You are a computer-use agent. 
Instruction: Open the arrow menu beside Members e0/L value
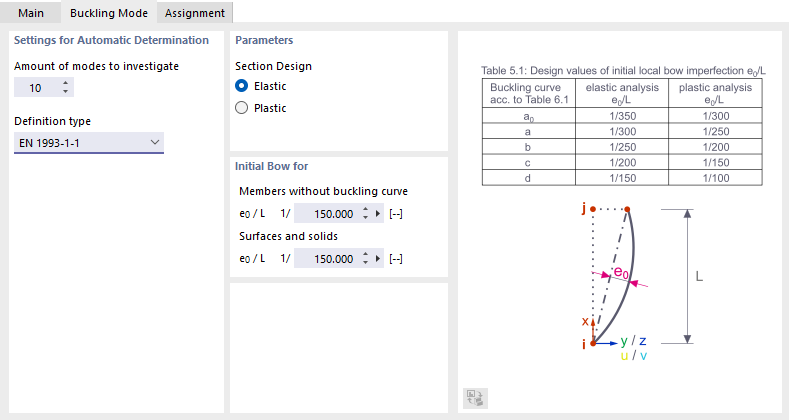pyautogui.click(x=378, y=214)
